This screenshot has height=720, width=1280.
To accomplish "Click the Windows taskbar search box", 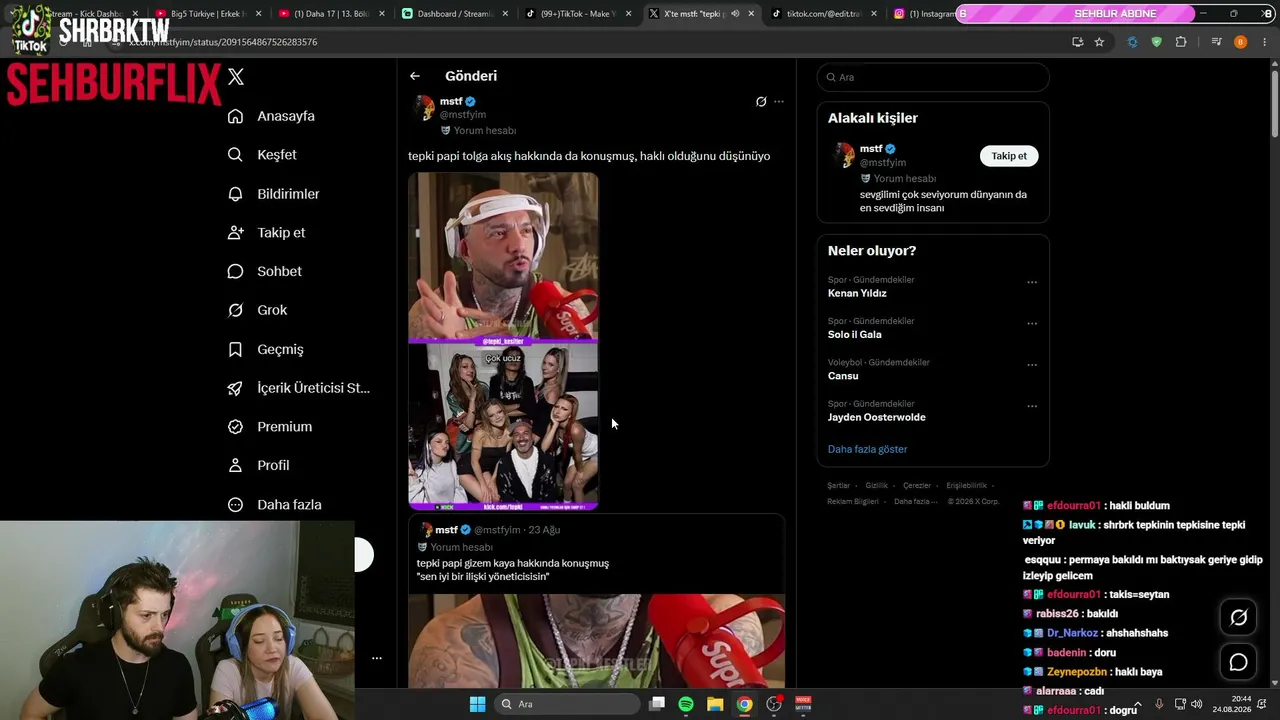I will 567,704.
